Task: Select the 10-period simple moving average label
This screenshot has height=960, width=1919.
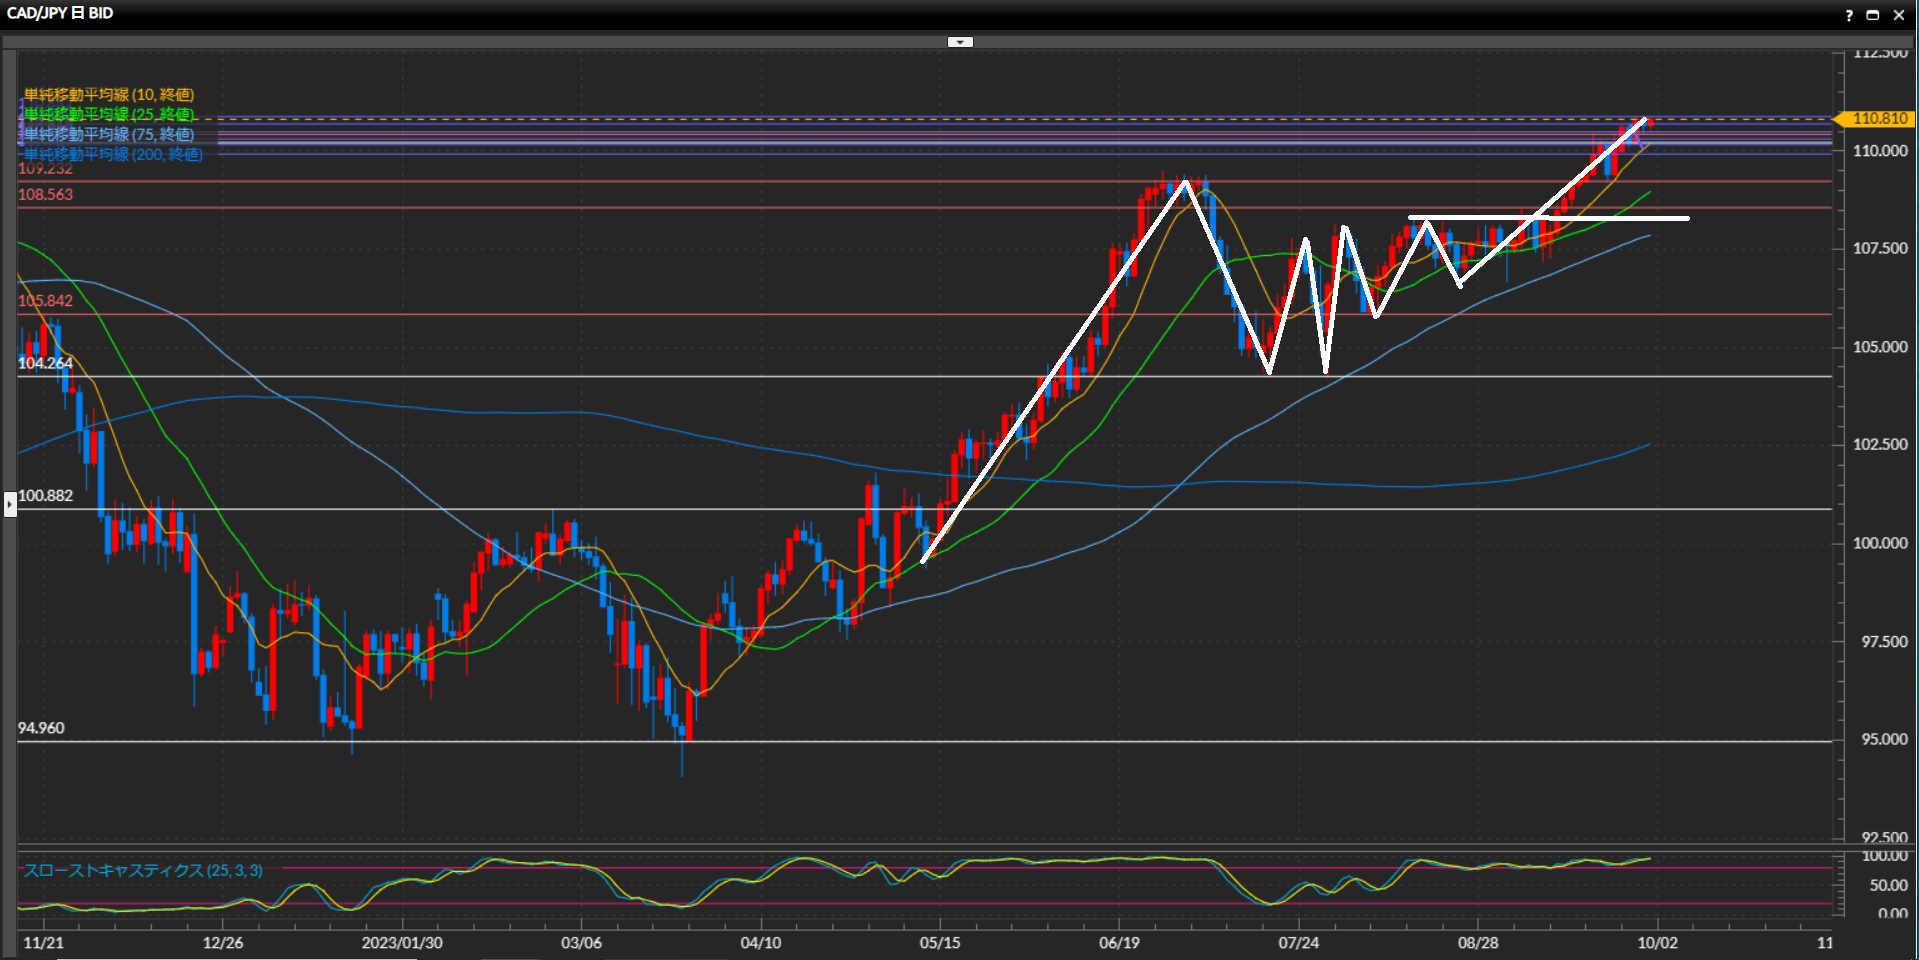Action: tap(109, 95)
